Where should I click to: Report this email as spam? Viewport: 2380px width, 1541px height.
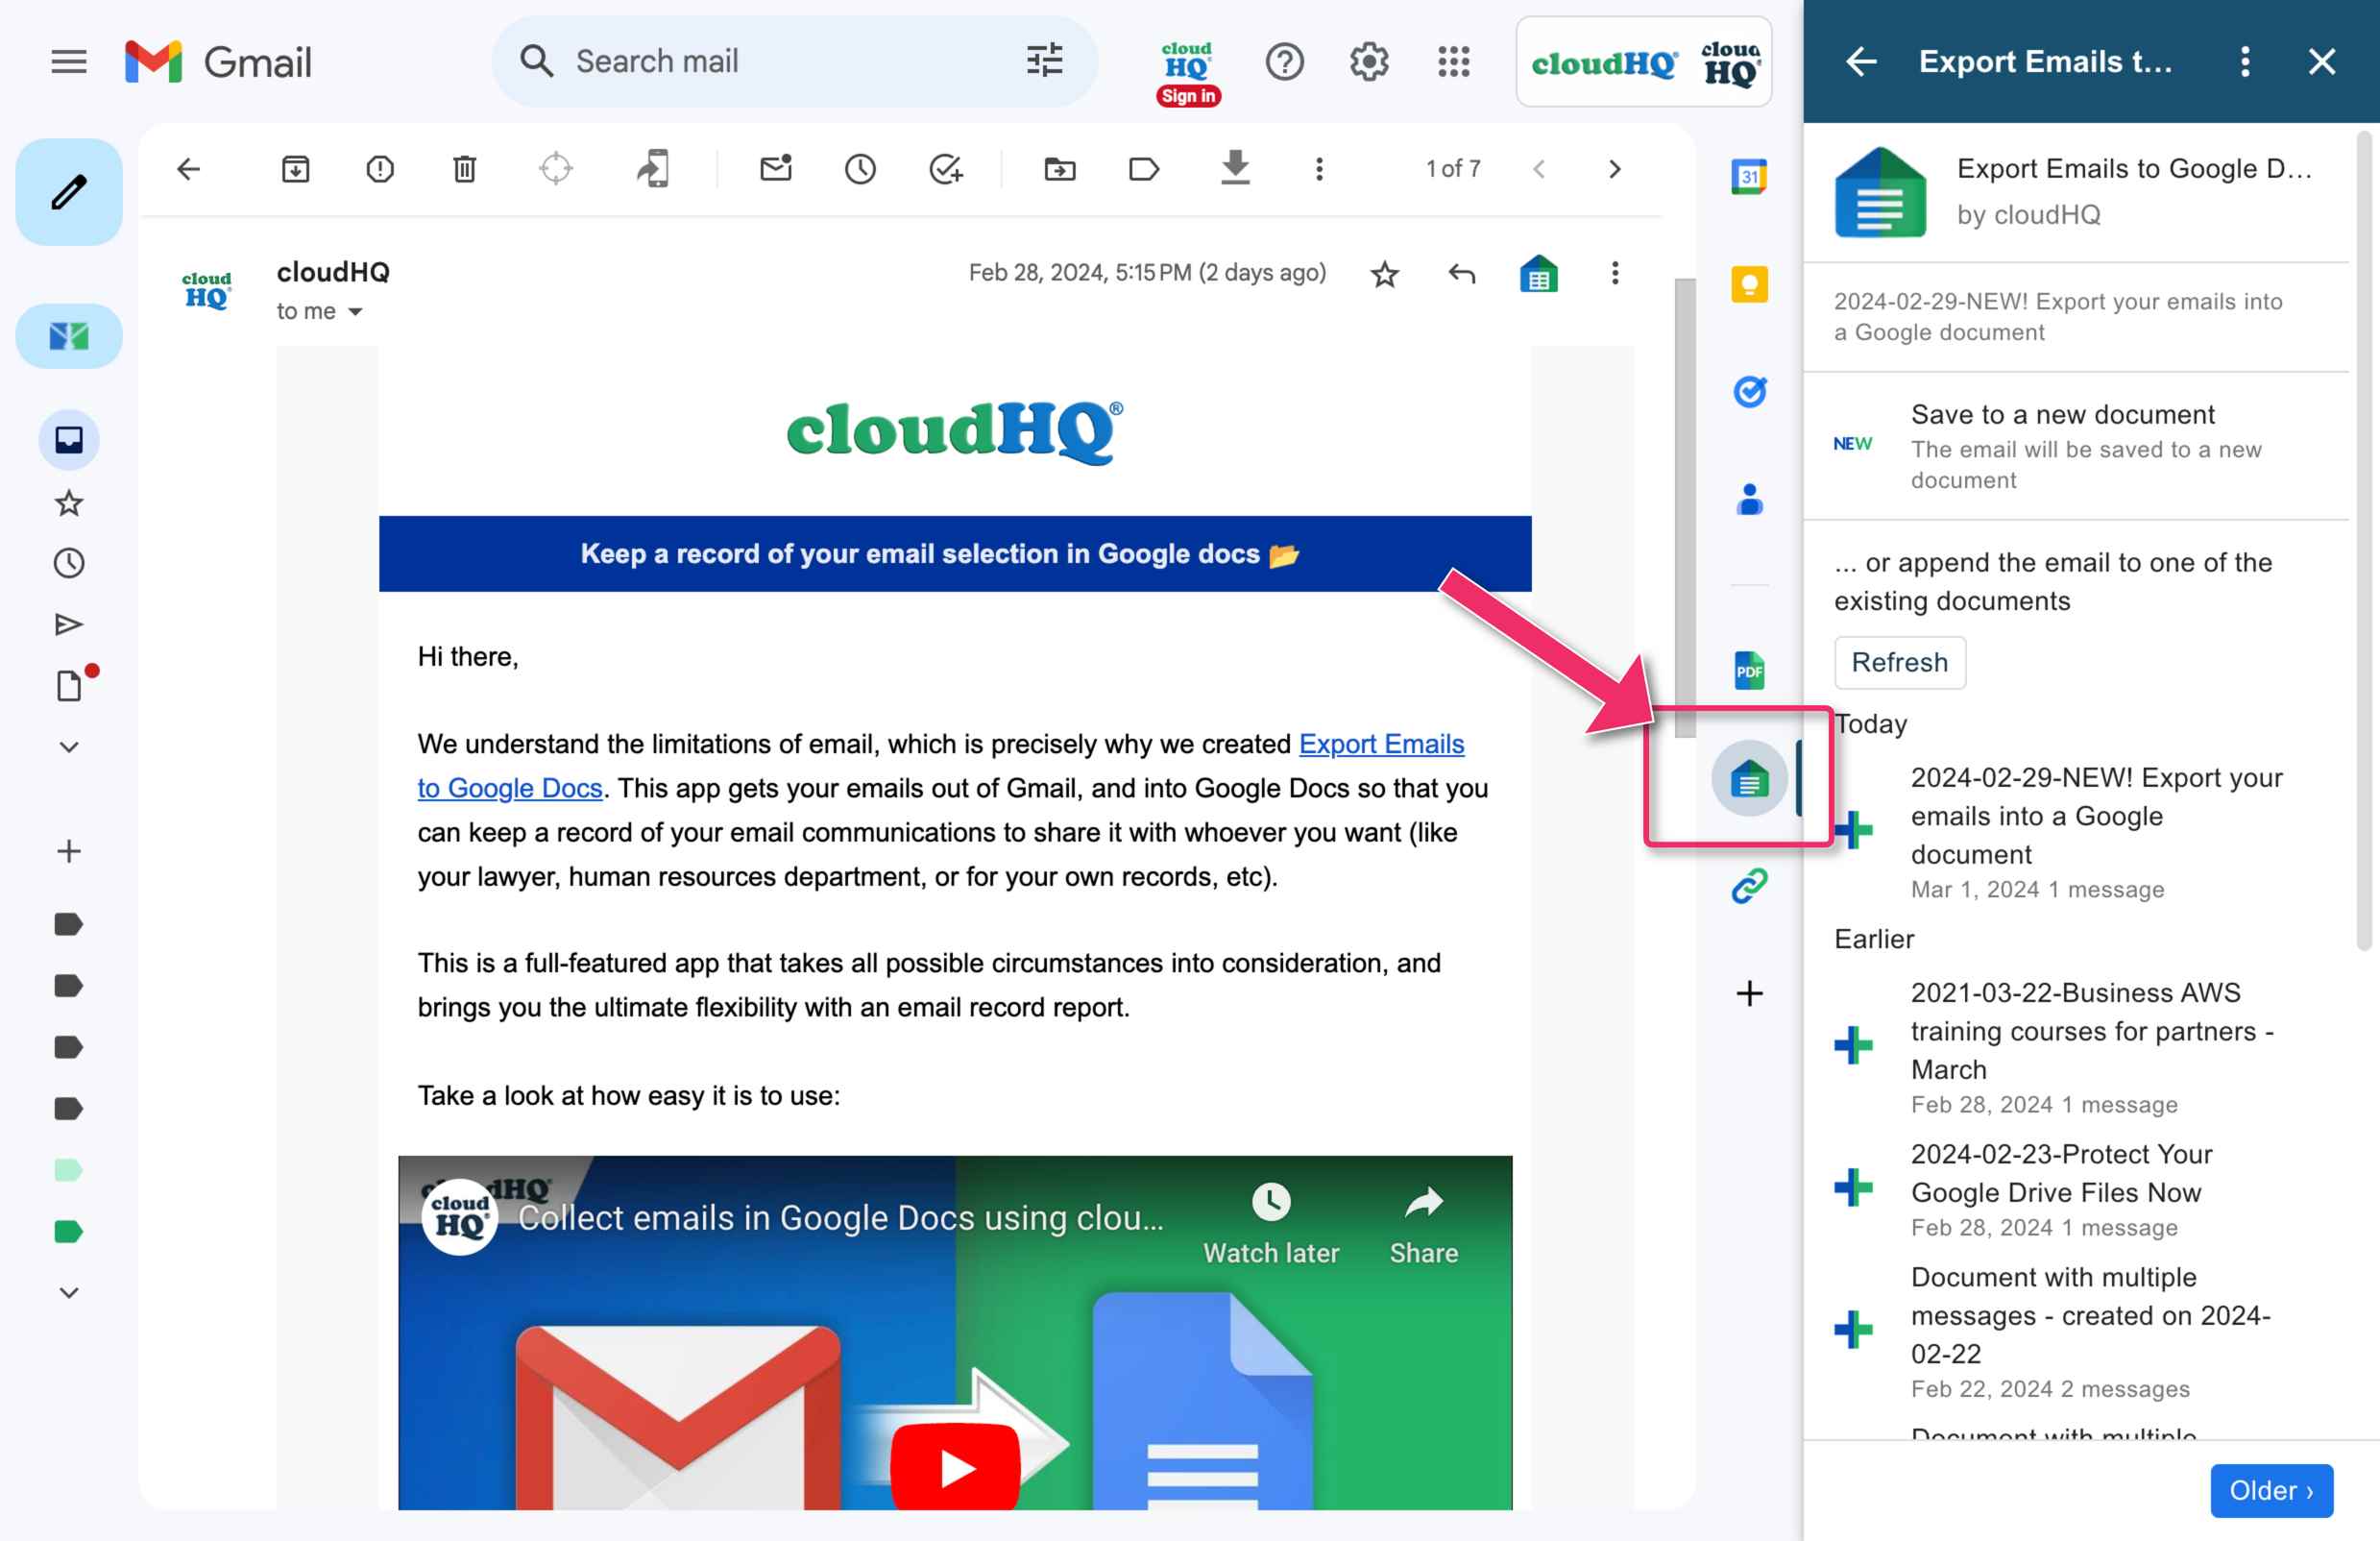[x=380, y=169]
